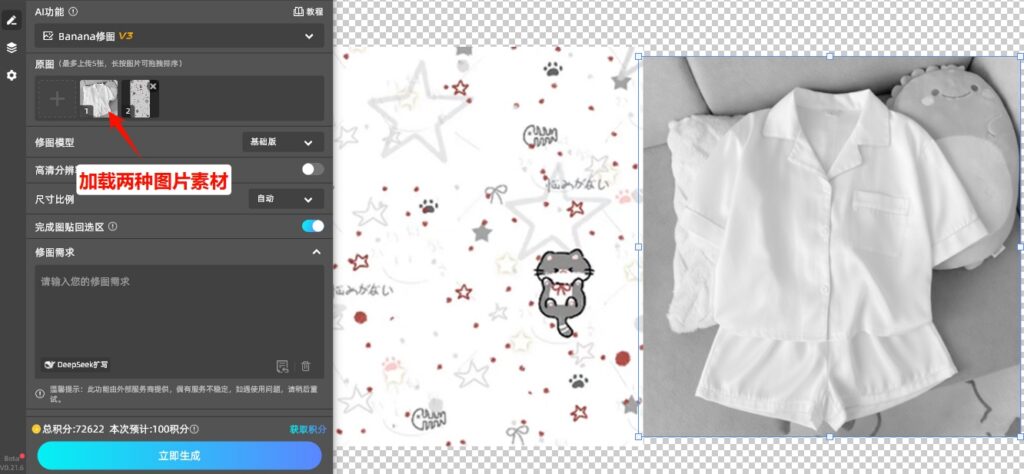Open the layers panel icon in sidebar
Screen dimensions: 1024x474
(12, 47)
